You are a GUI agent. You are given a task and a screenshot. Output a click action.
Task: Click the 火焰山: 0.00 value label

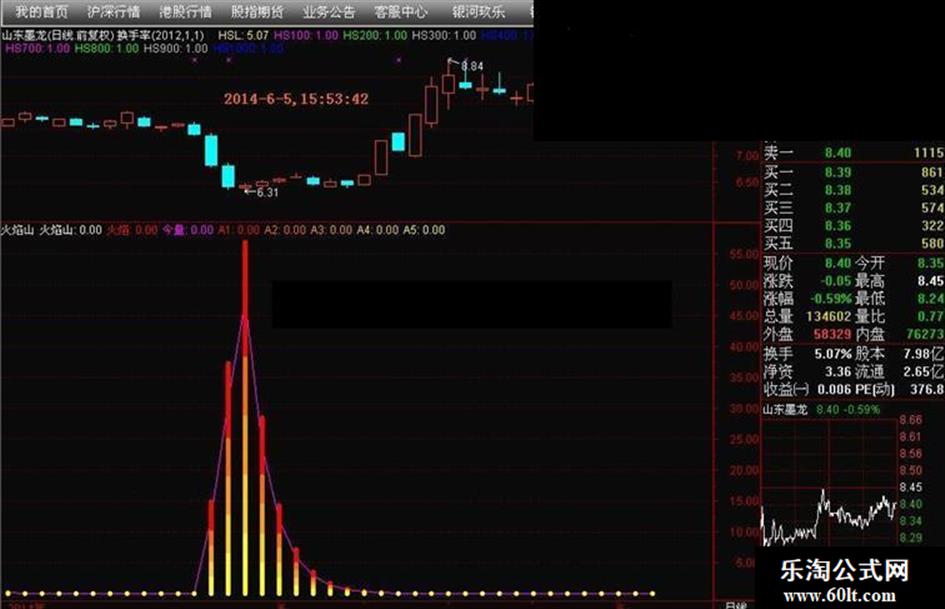pyautogui.click(x=71, y=230)
